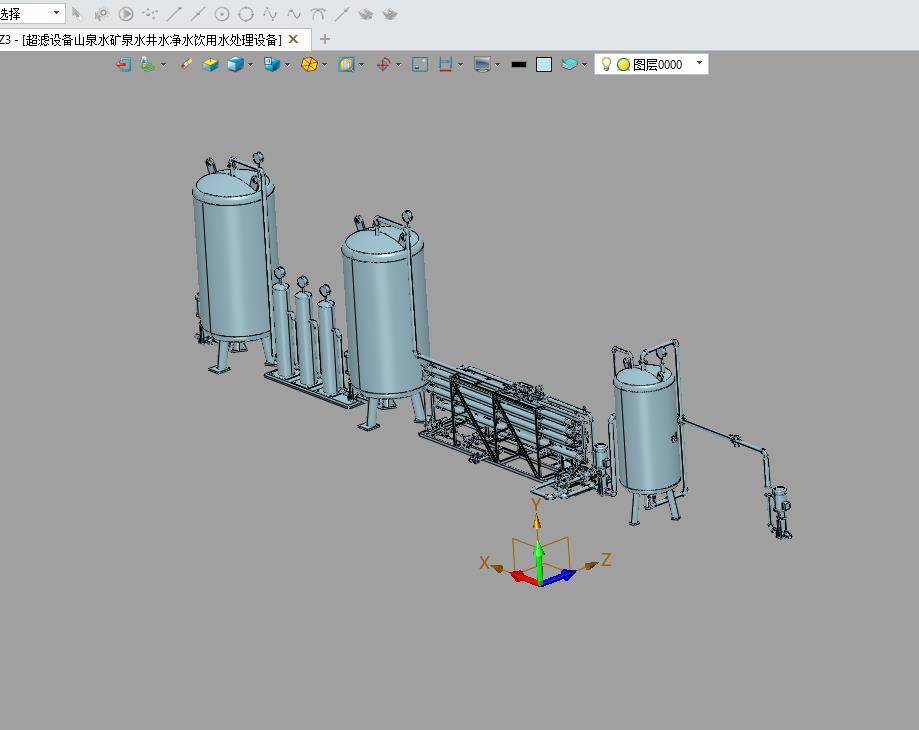Expand the teal layer icon dropdown arrow

(584, 64)
